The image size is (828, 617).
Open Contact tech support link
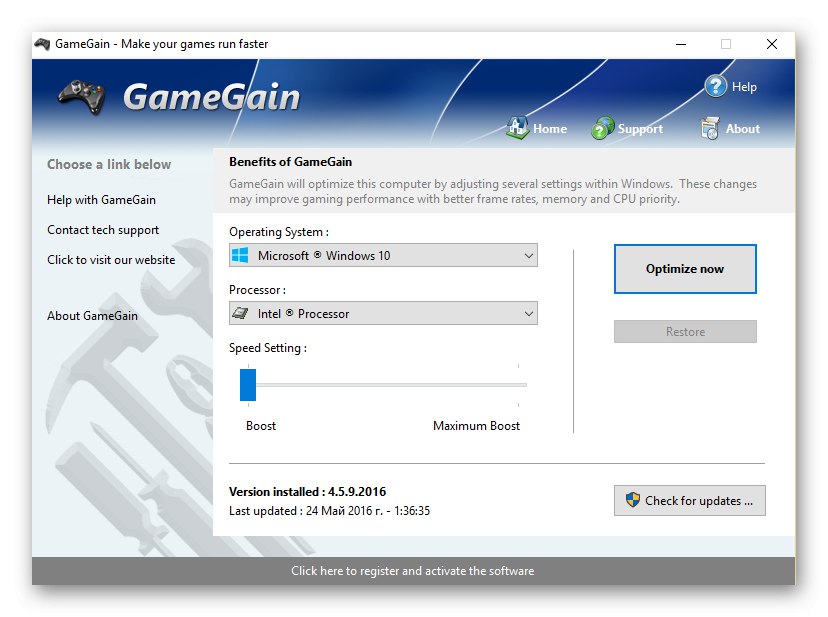103,230
